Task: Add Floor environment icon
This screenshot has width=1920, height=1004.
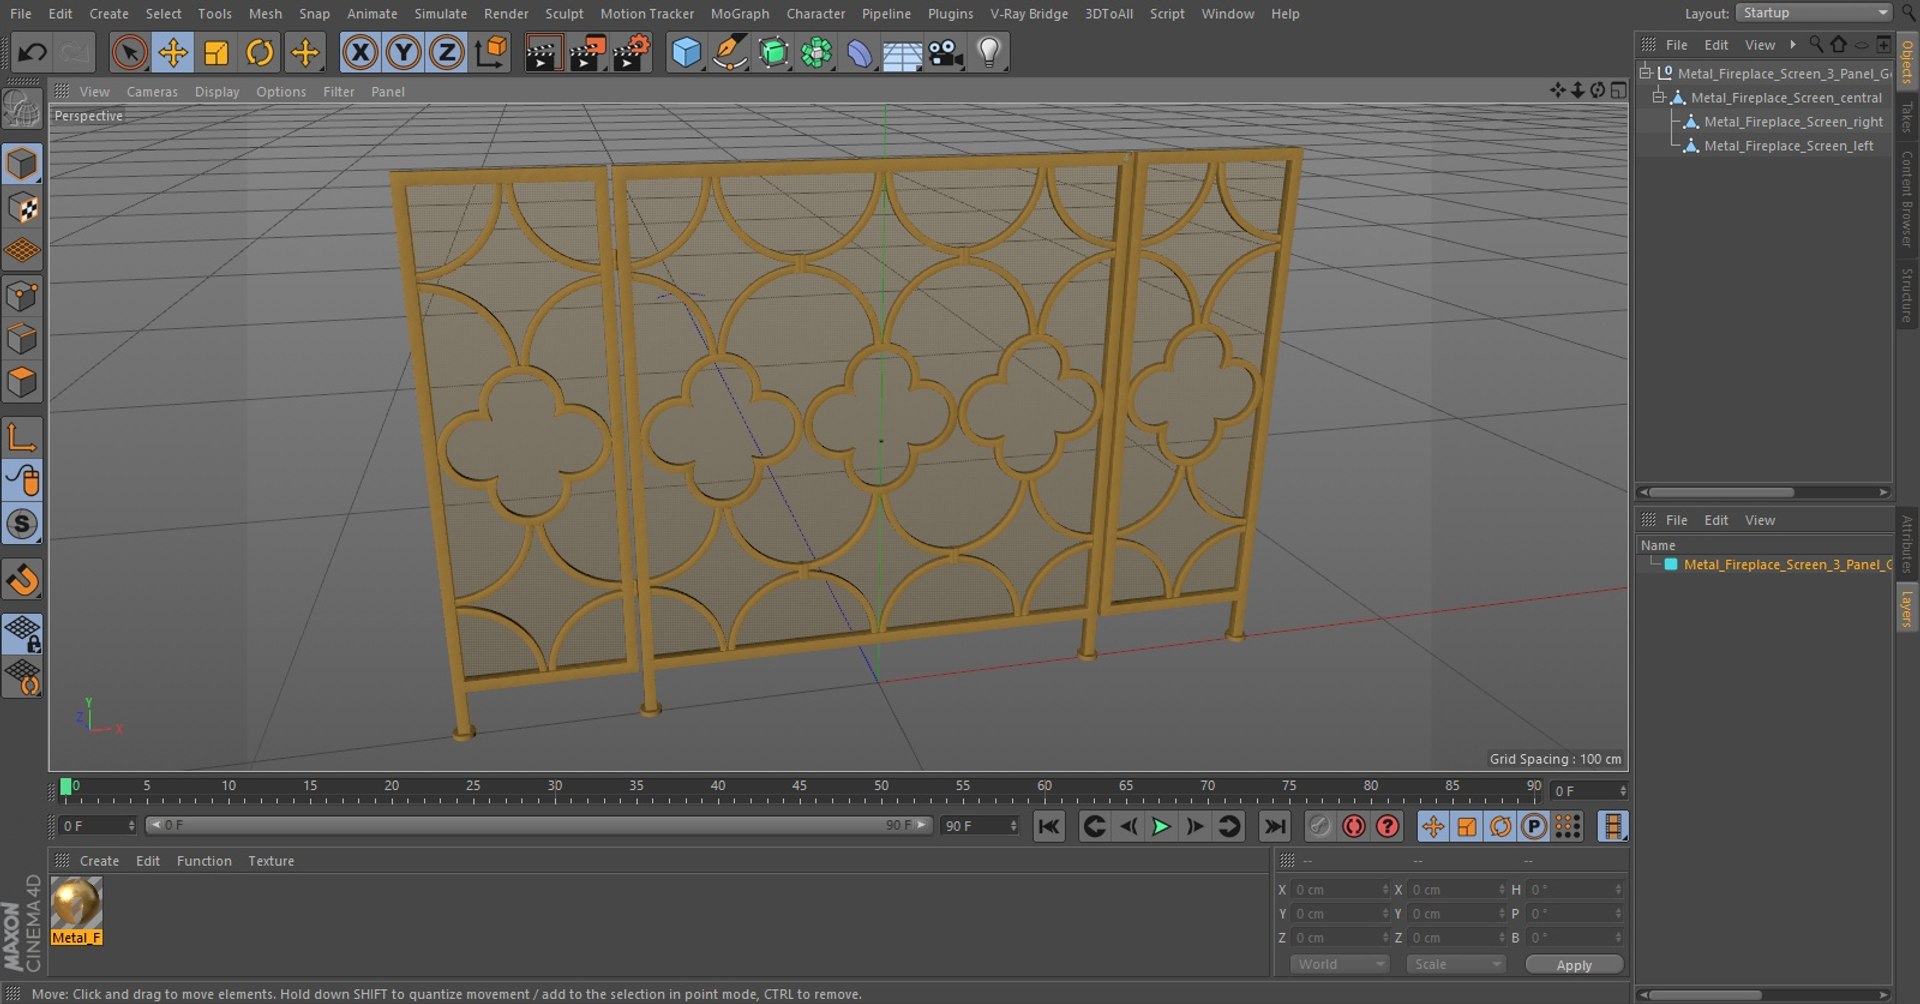Action: coord(902,52)
